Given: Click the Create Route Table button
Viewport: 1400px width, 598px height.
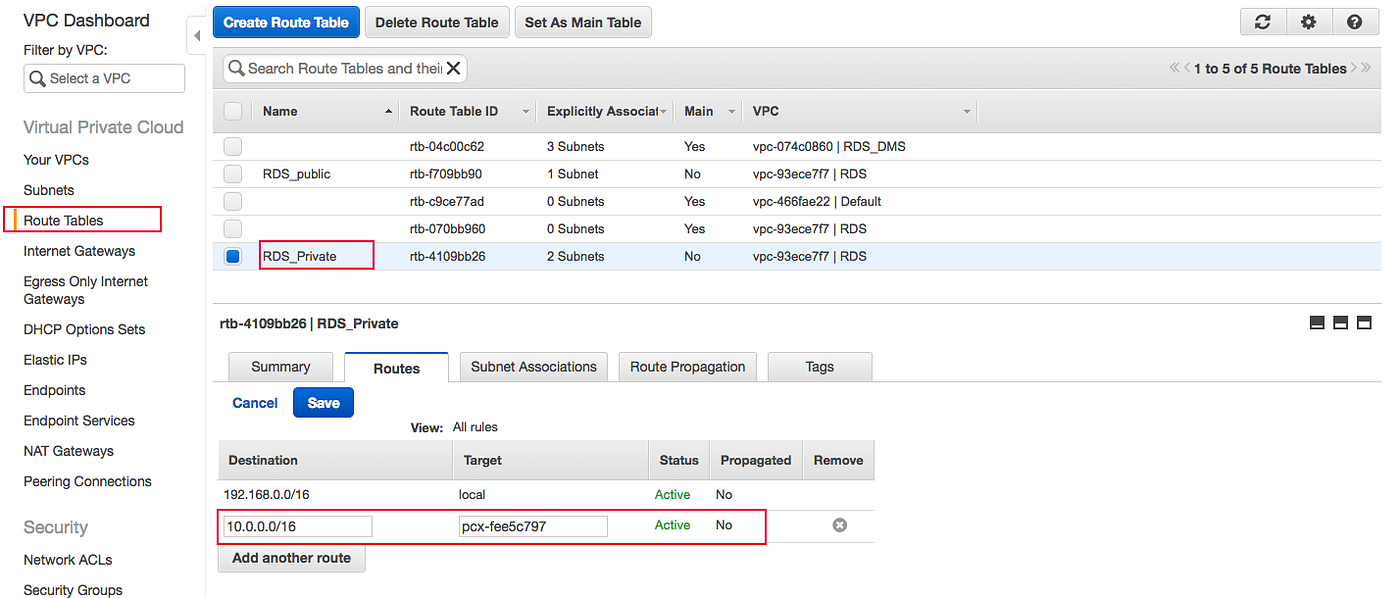Looking at the screenshot, I should (x=286, y=21).
